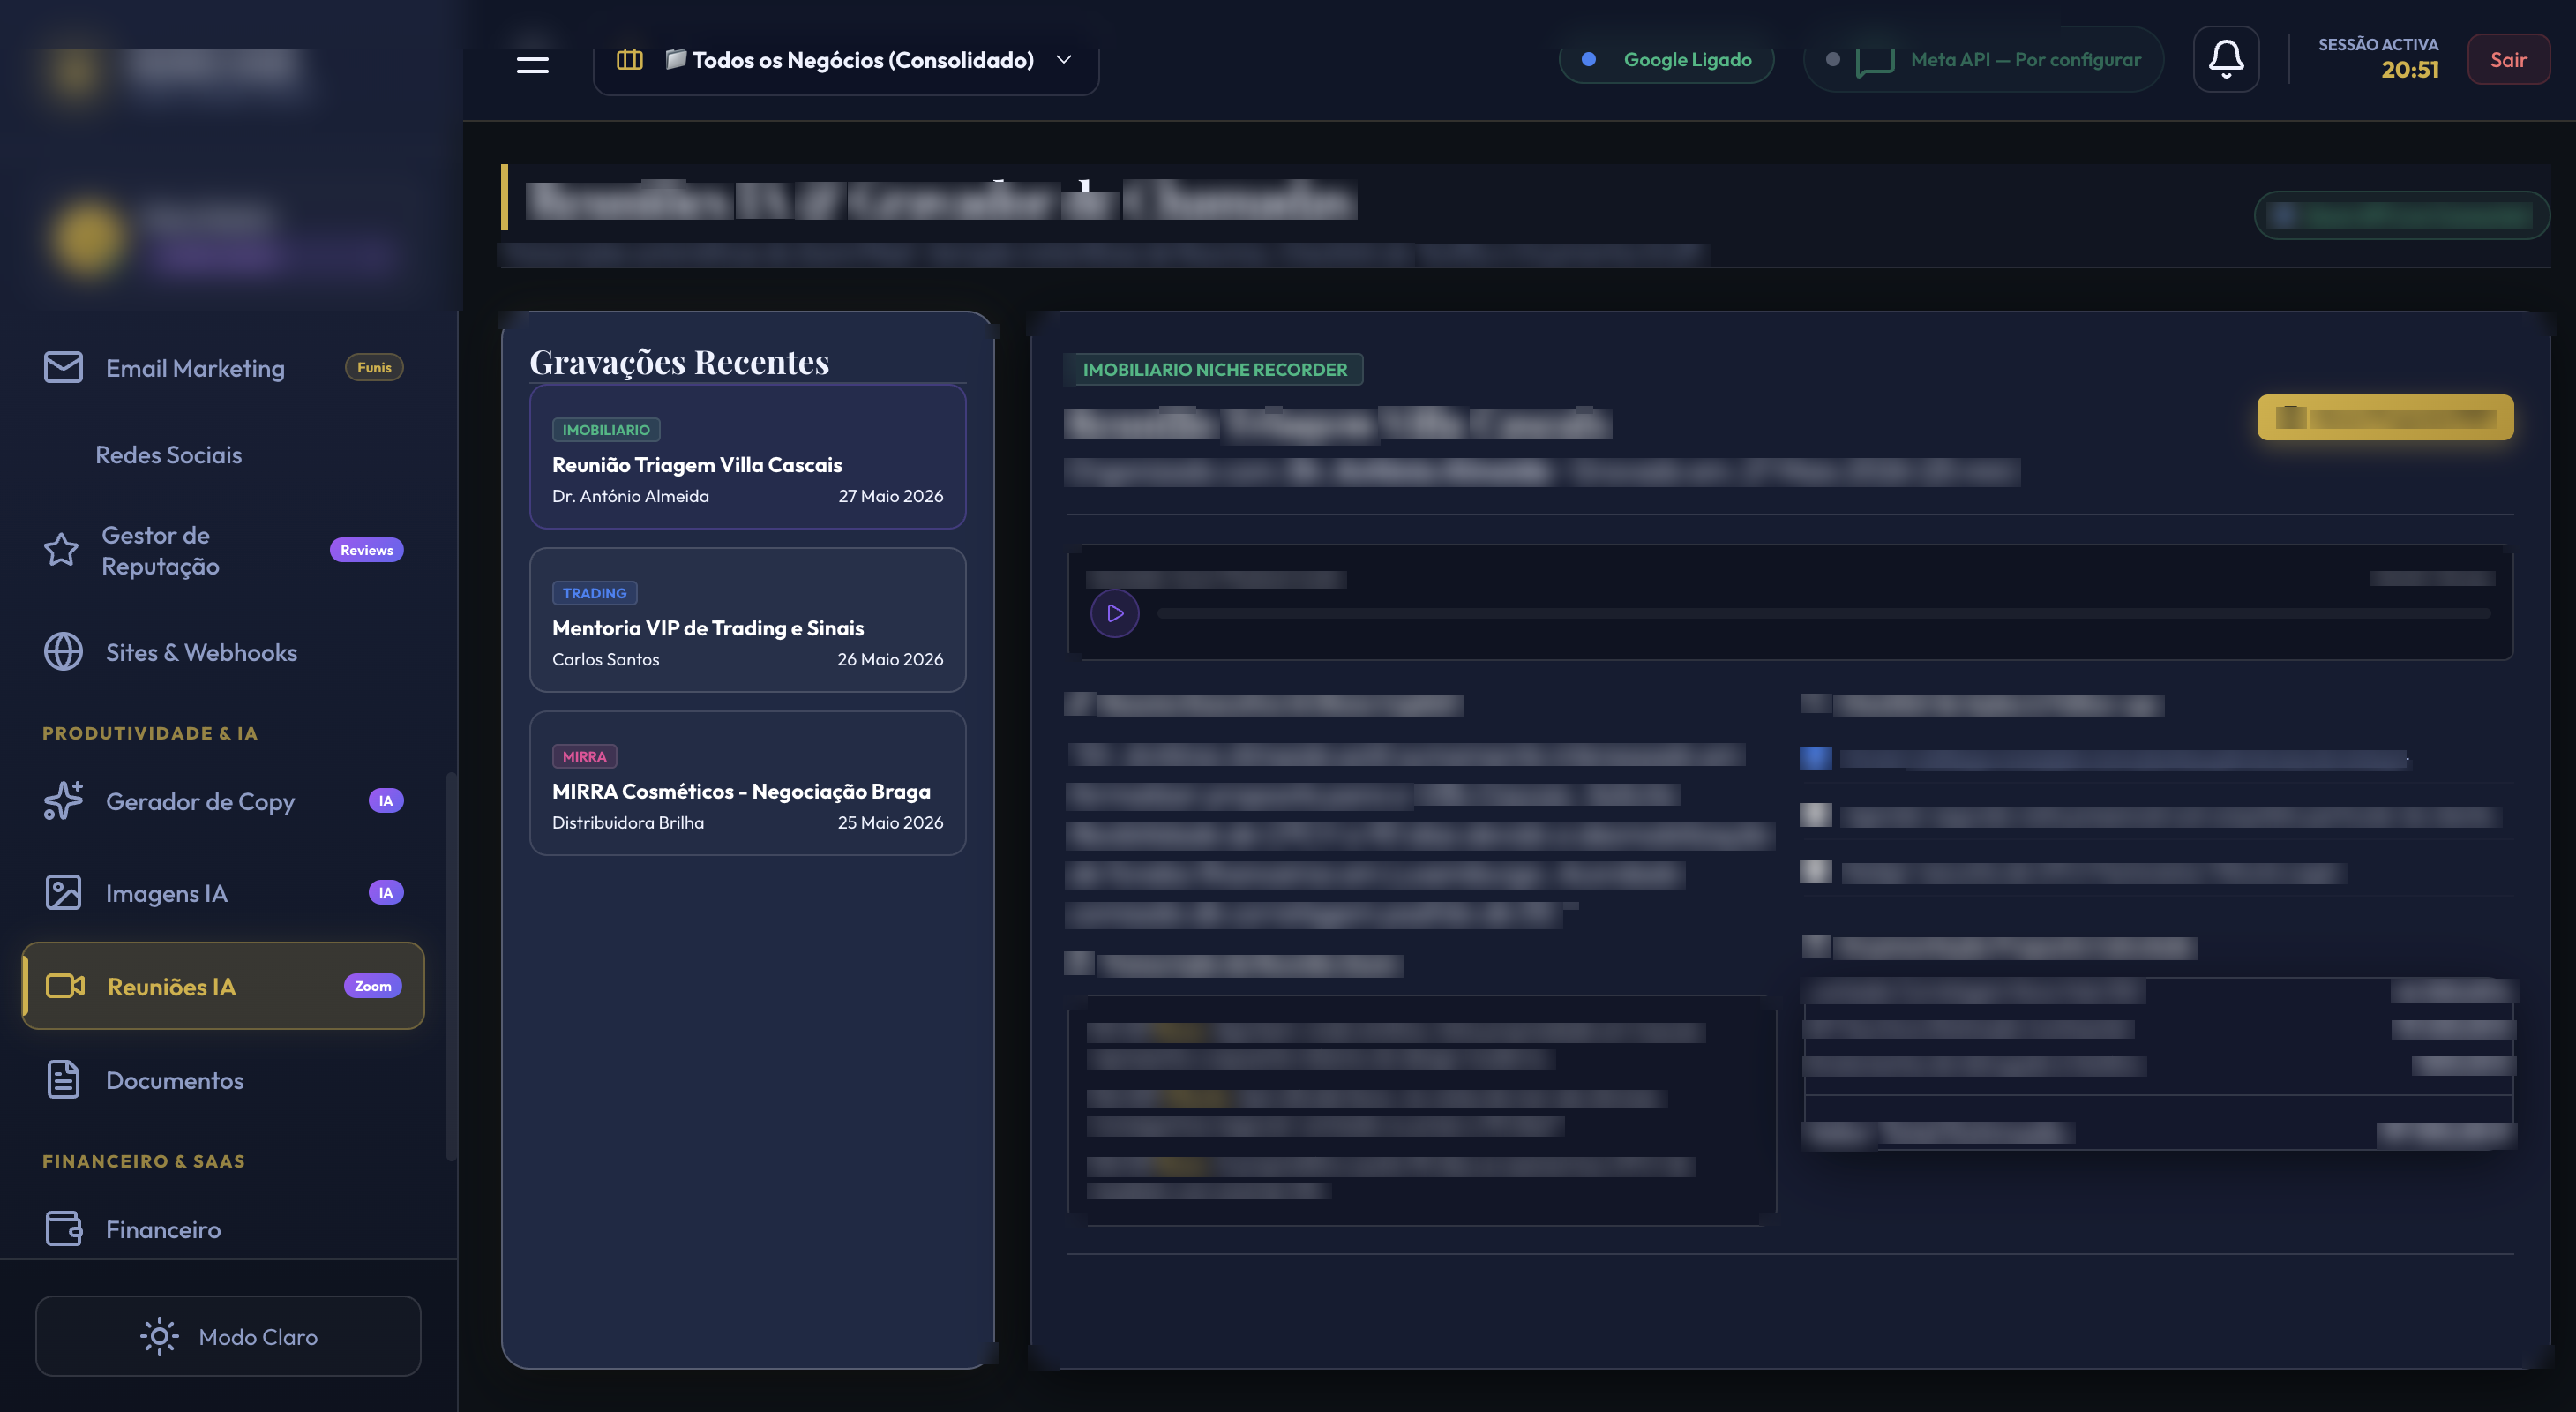
Task: Click the IMOBILIARIO NICHE RECORDER label
Action: [1214, 369]
